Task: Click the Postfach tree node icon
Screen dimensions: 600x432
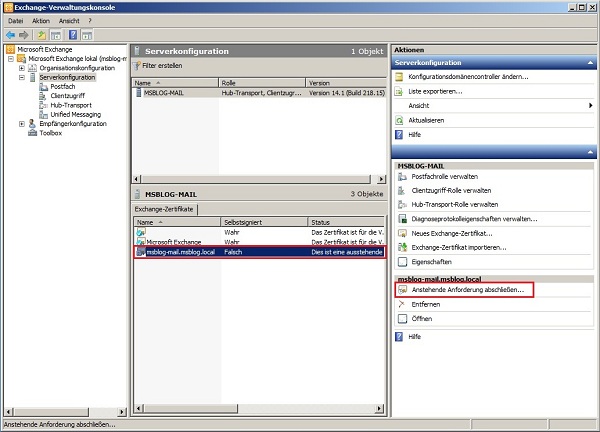Action: coord(44,87)
